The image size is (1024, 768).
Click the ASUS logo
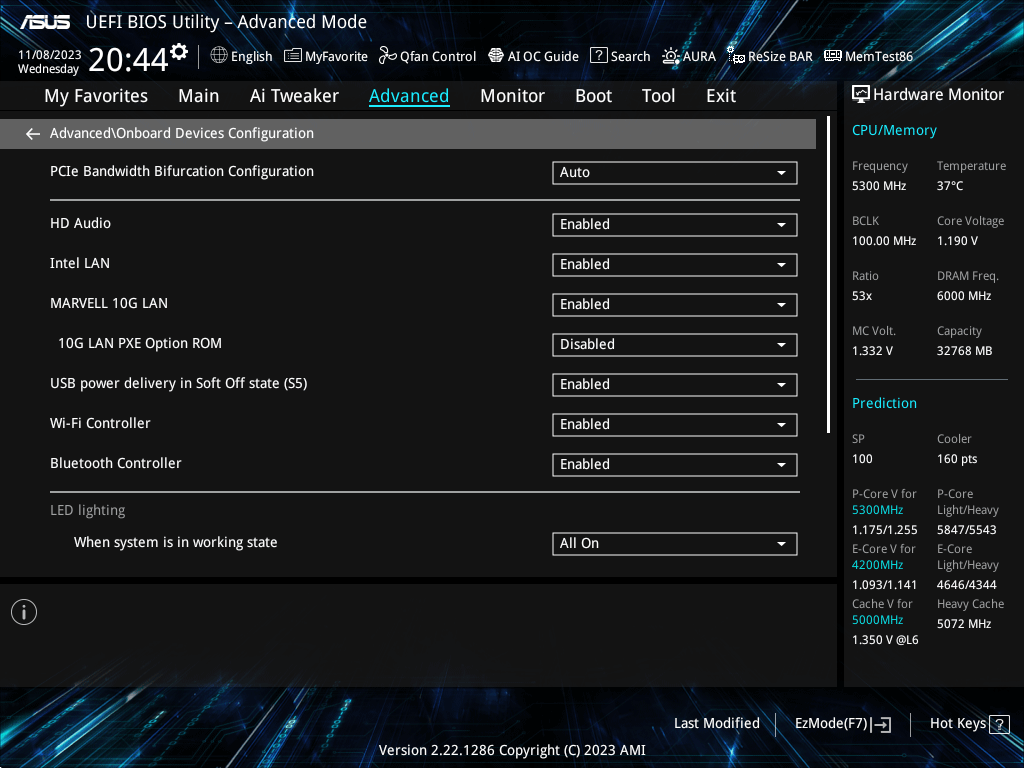[44, 22]
